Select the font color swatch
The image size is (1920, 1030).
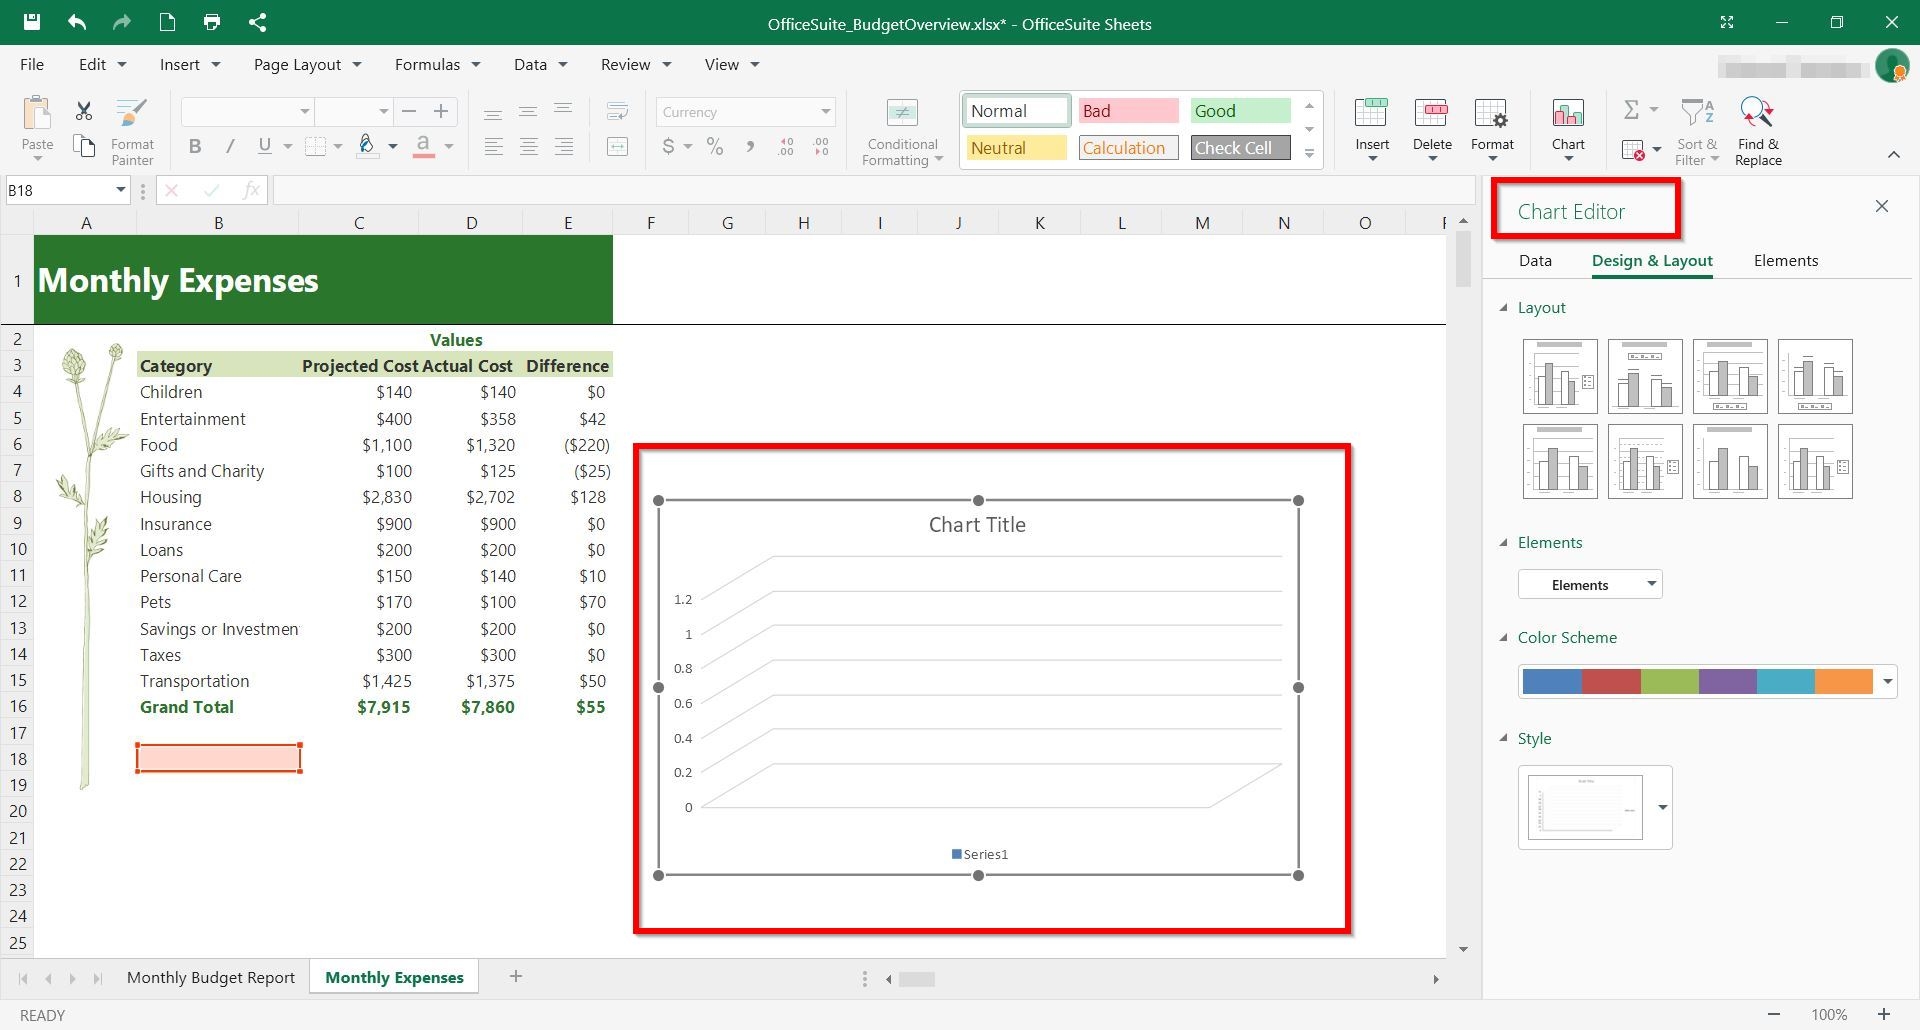424,146
